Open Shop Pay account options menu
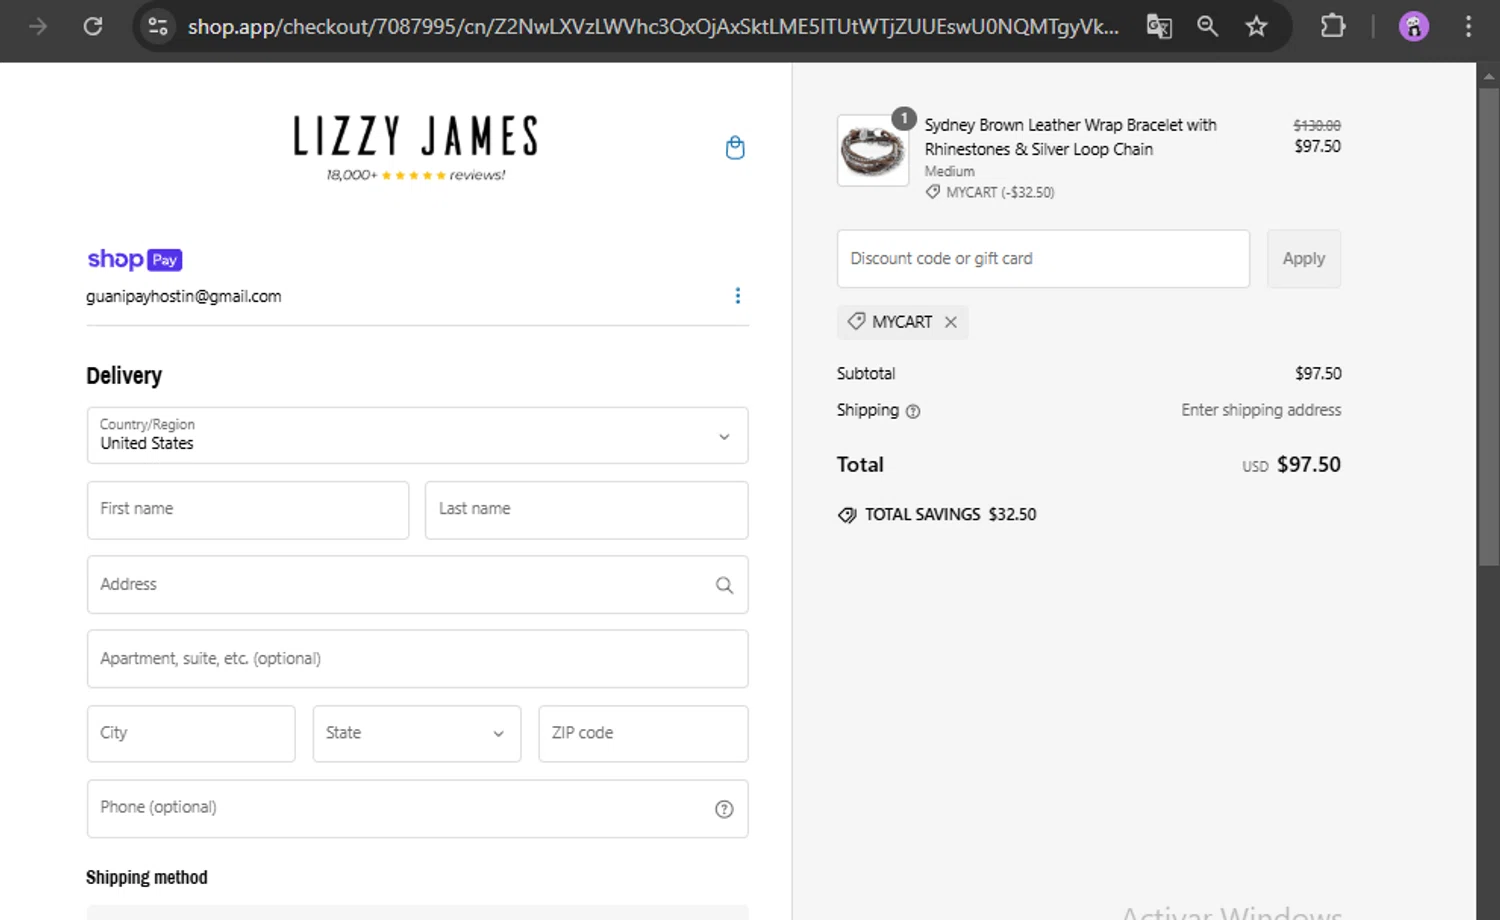This screenshot has width=1500, height=920. coord(738,296)
